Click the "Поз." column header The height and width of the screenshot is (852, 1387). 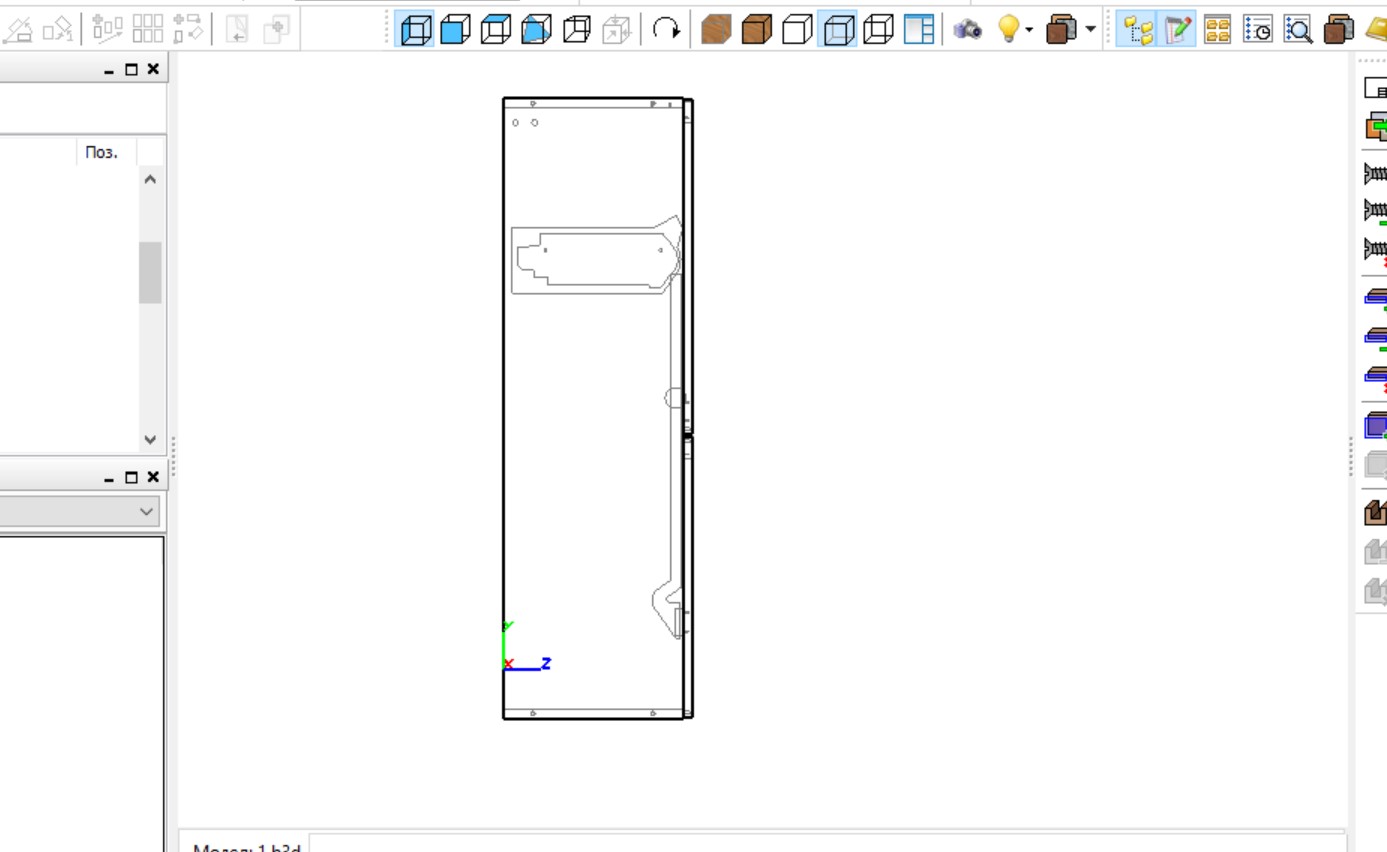coord(101,152)
